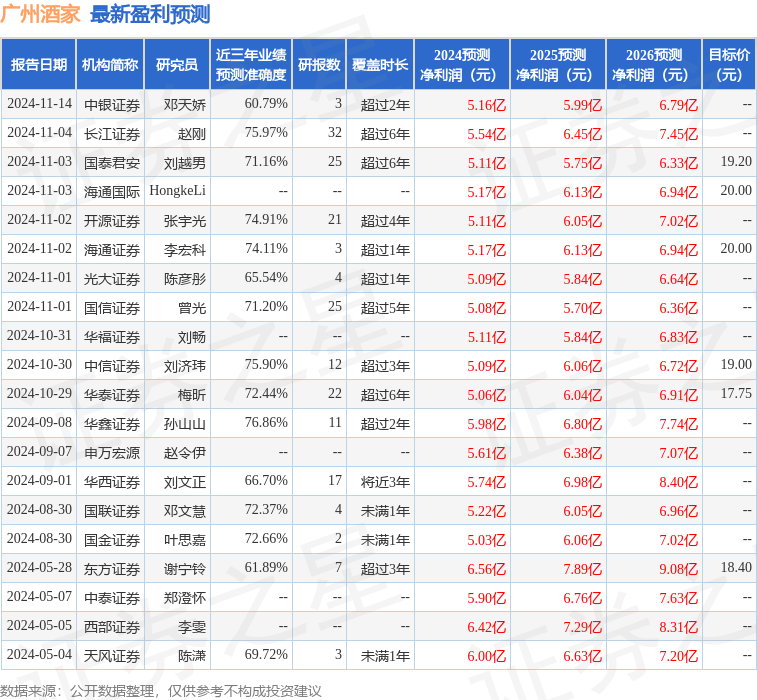Click institution 国泰君安
Viewport: 757px width, 700px height.
[x=112, y=163]
